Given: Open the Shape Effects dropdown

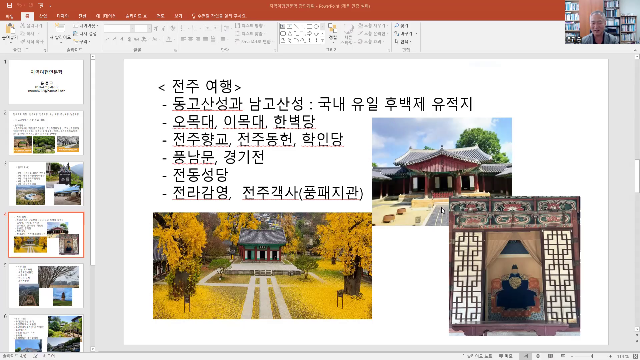Looking at the screenshot, I should (x=371, y=41).
